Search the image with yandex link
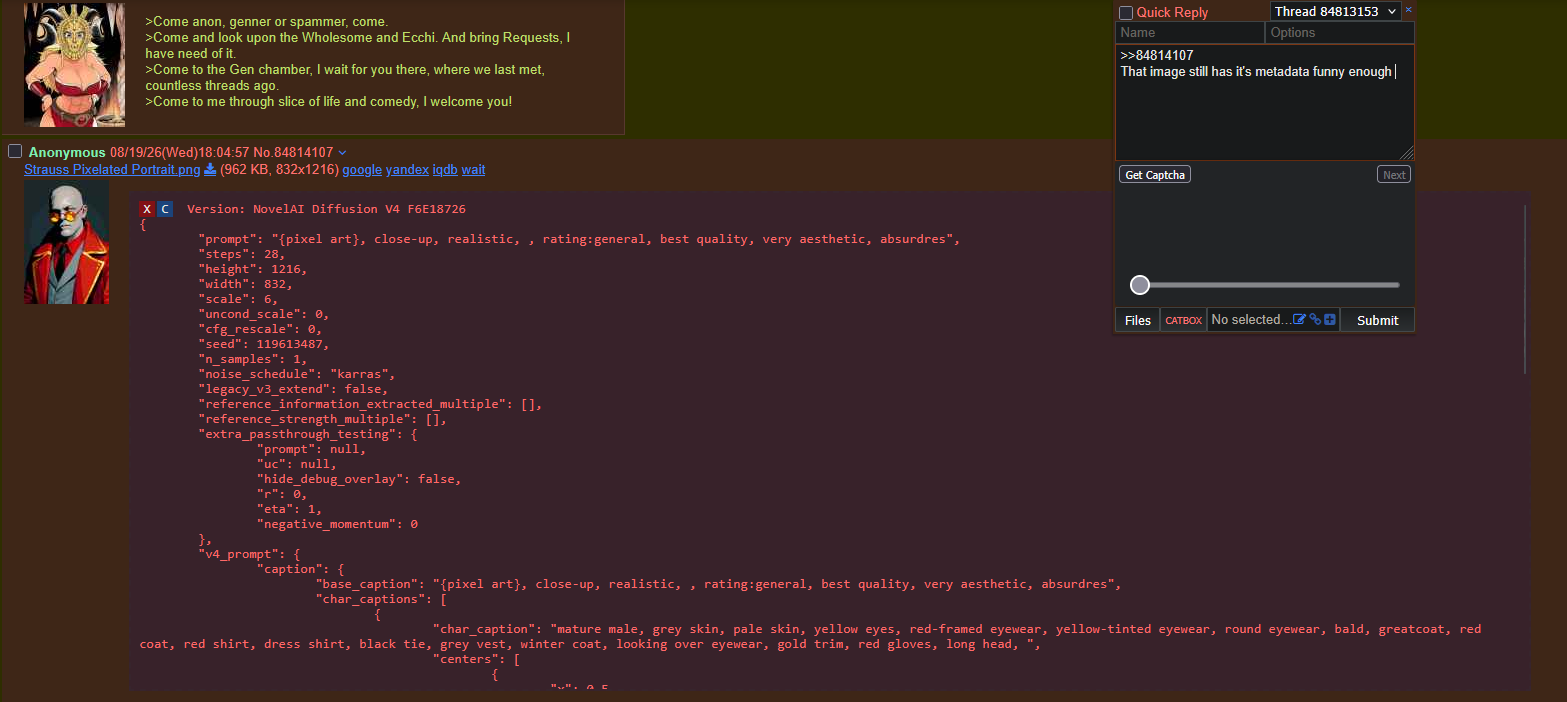The image size is (1567, 702). click(407, 170)
